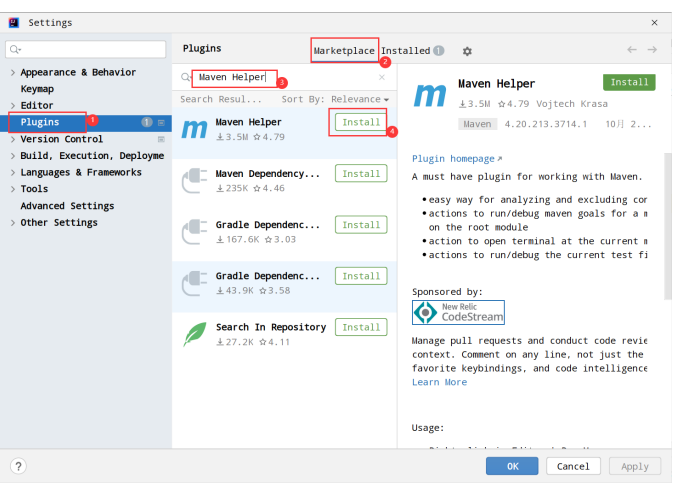Install Search In Repository plugin
Screen dimensions: 690x488
361,327
